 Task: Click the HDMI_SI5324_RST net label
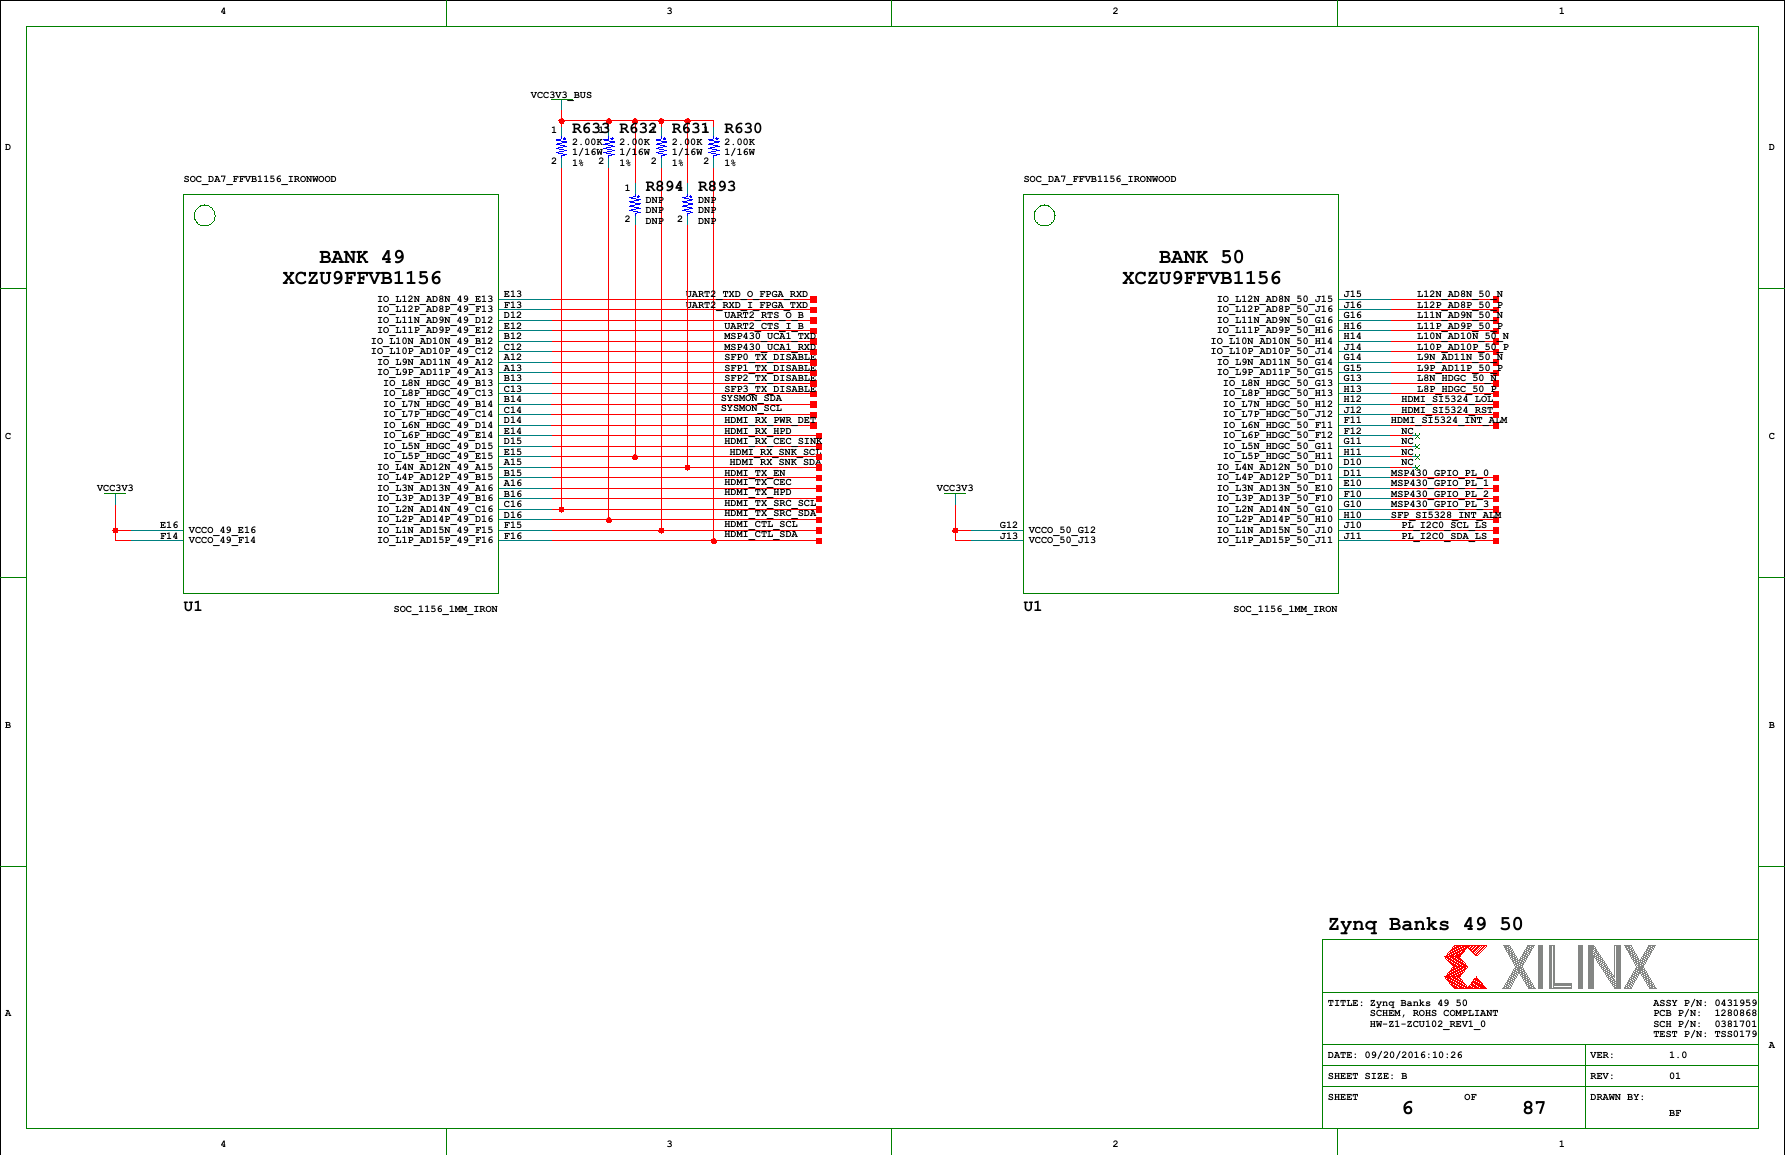[1447, 410]
